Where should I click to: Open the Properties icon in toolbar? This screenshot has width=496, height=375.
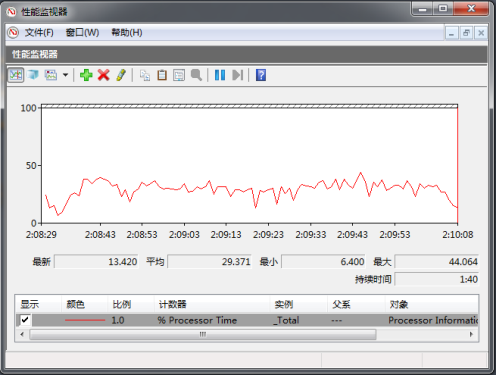click(x=179, y=75)
